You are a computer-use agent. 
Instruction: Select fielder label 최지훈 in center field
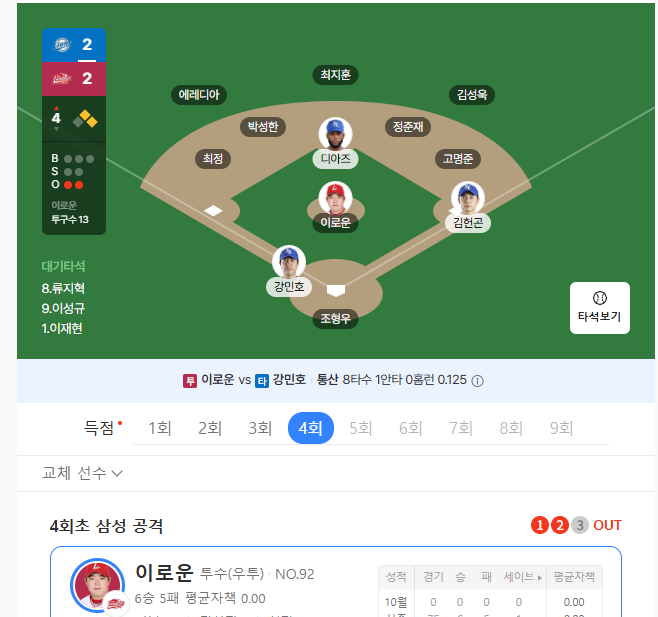(x=335, y=75)
